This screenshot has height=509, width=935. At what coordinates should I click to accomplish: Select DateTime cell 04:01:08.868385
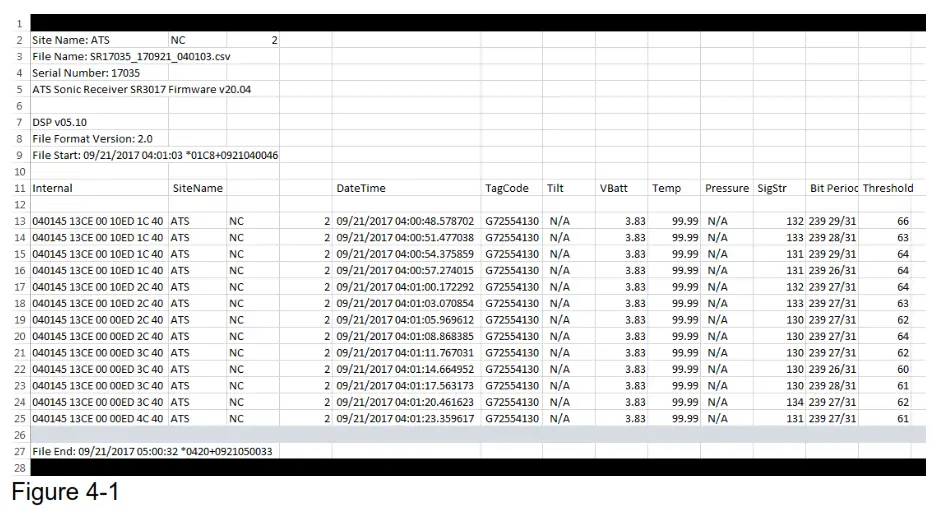[407, 336]
